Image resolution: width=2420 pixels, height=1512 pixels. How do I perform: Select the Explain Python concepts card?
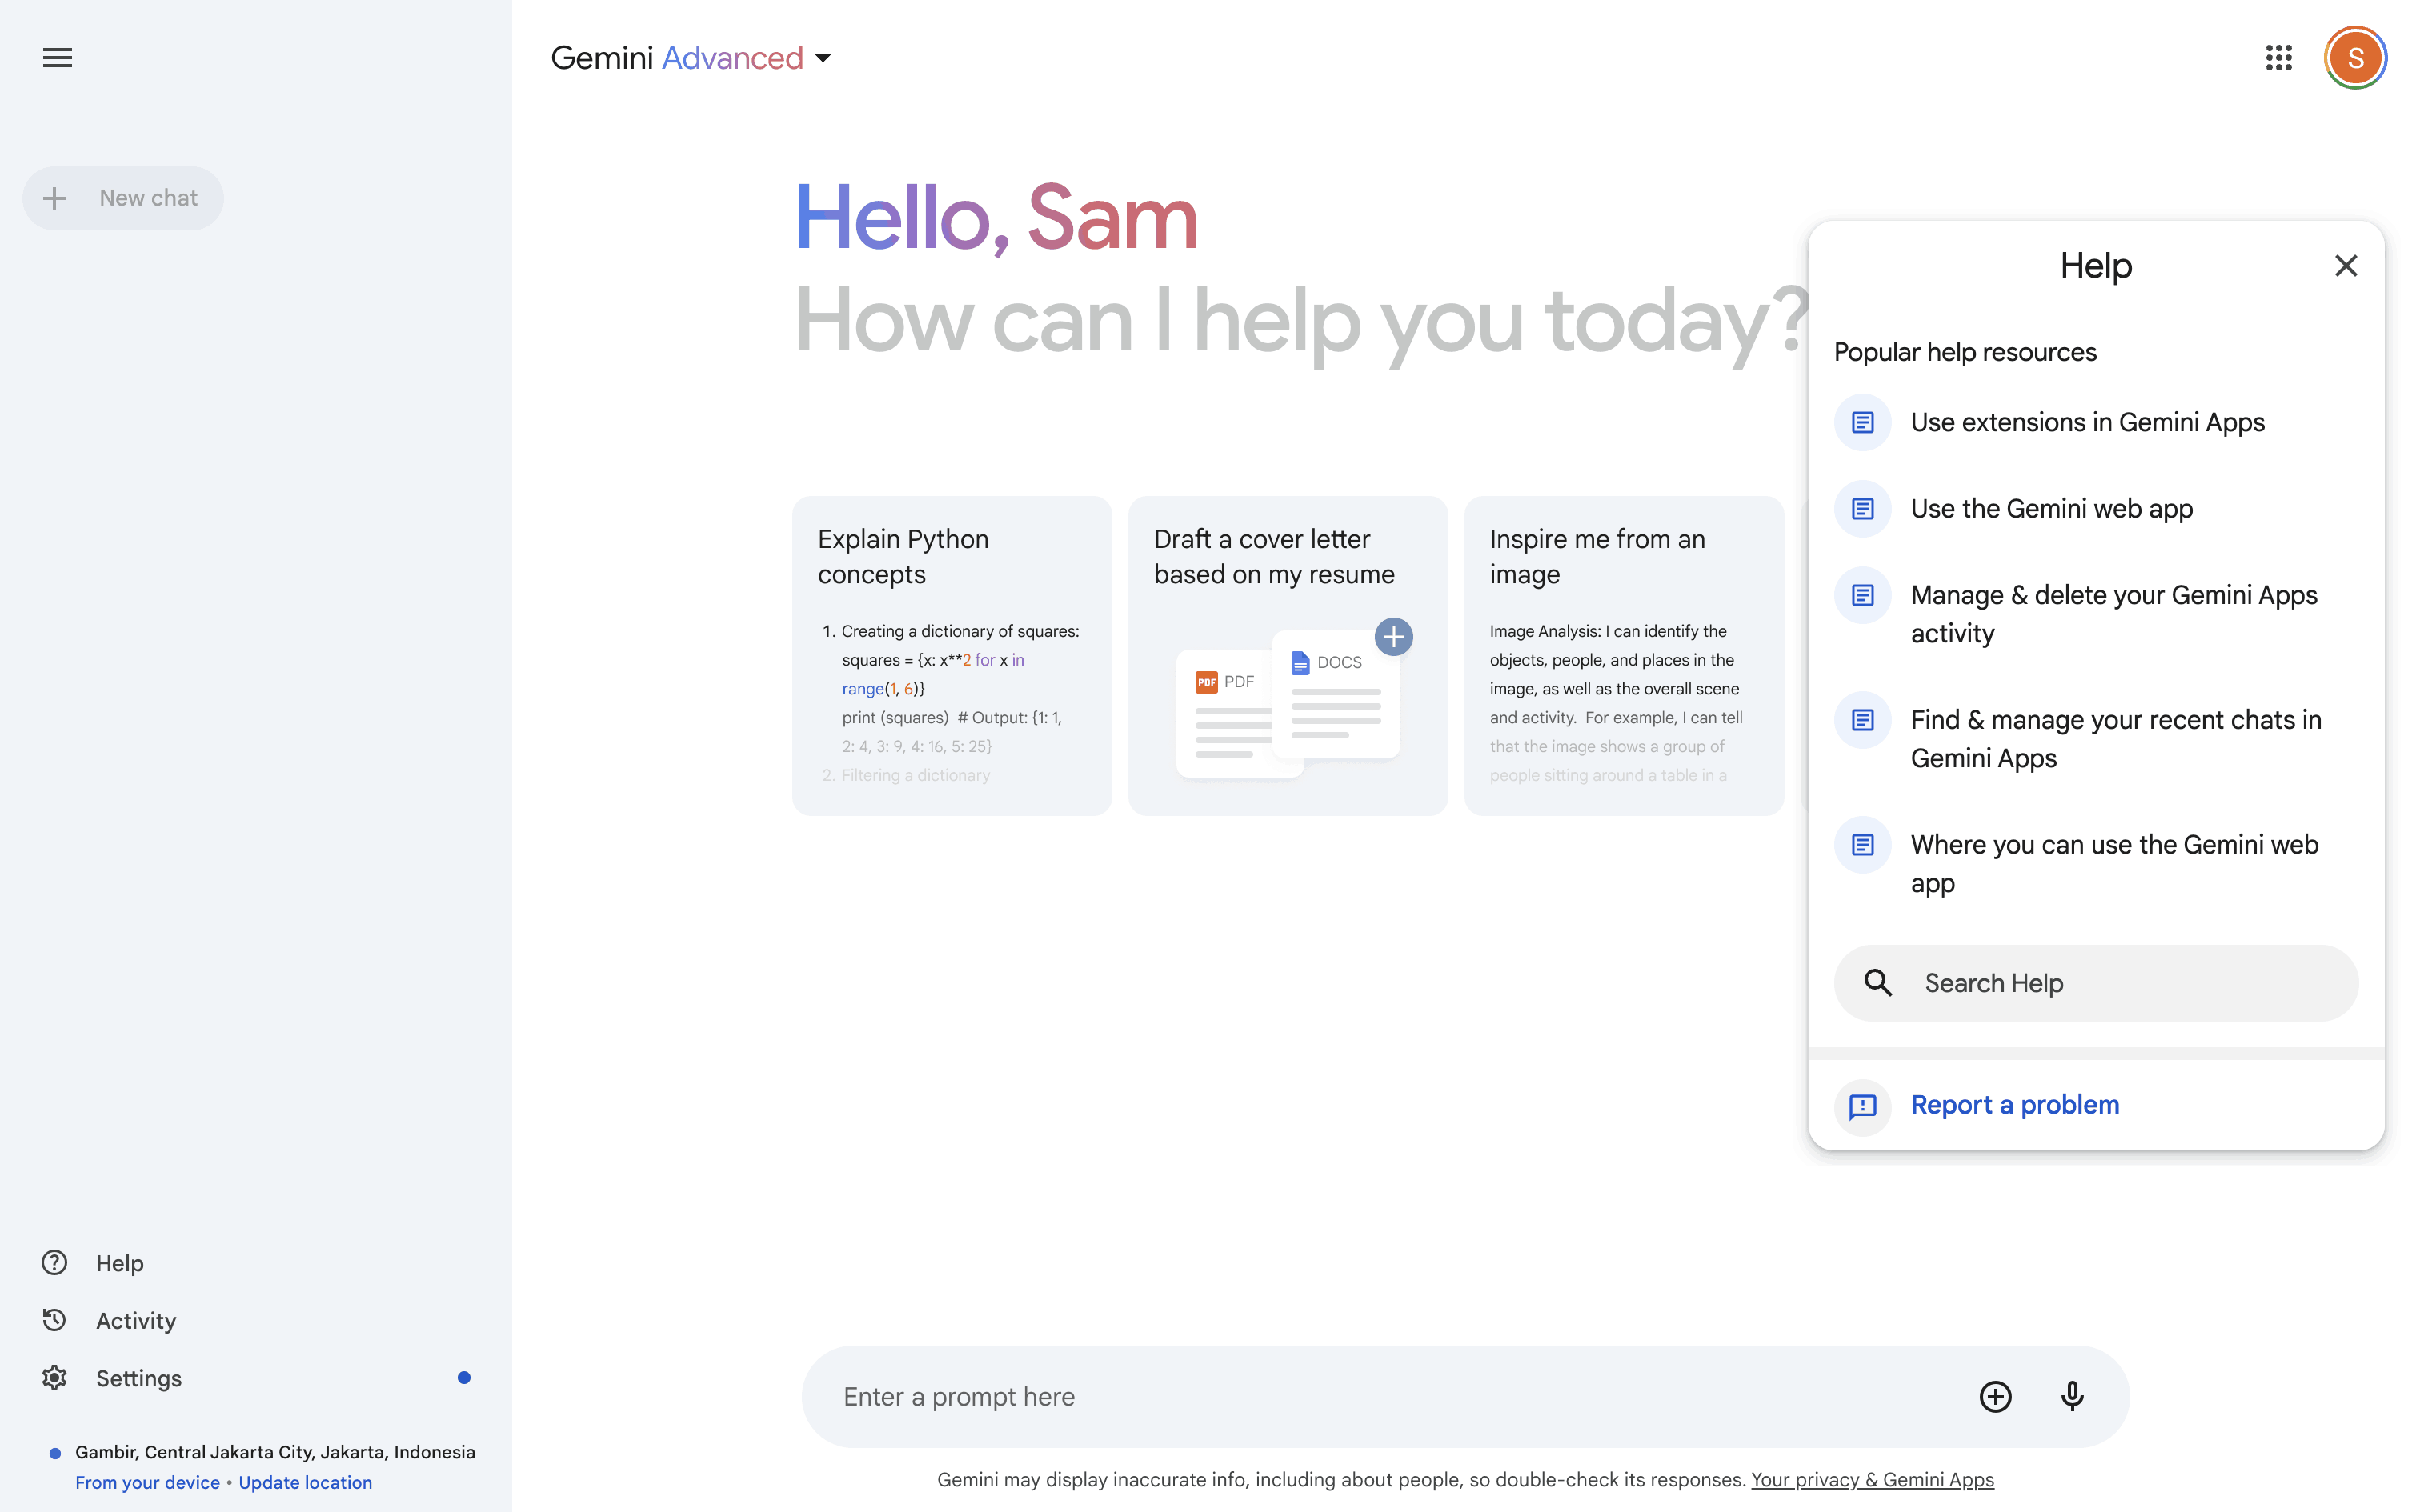point(951,656)
